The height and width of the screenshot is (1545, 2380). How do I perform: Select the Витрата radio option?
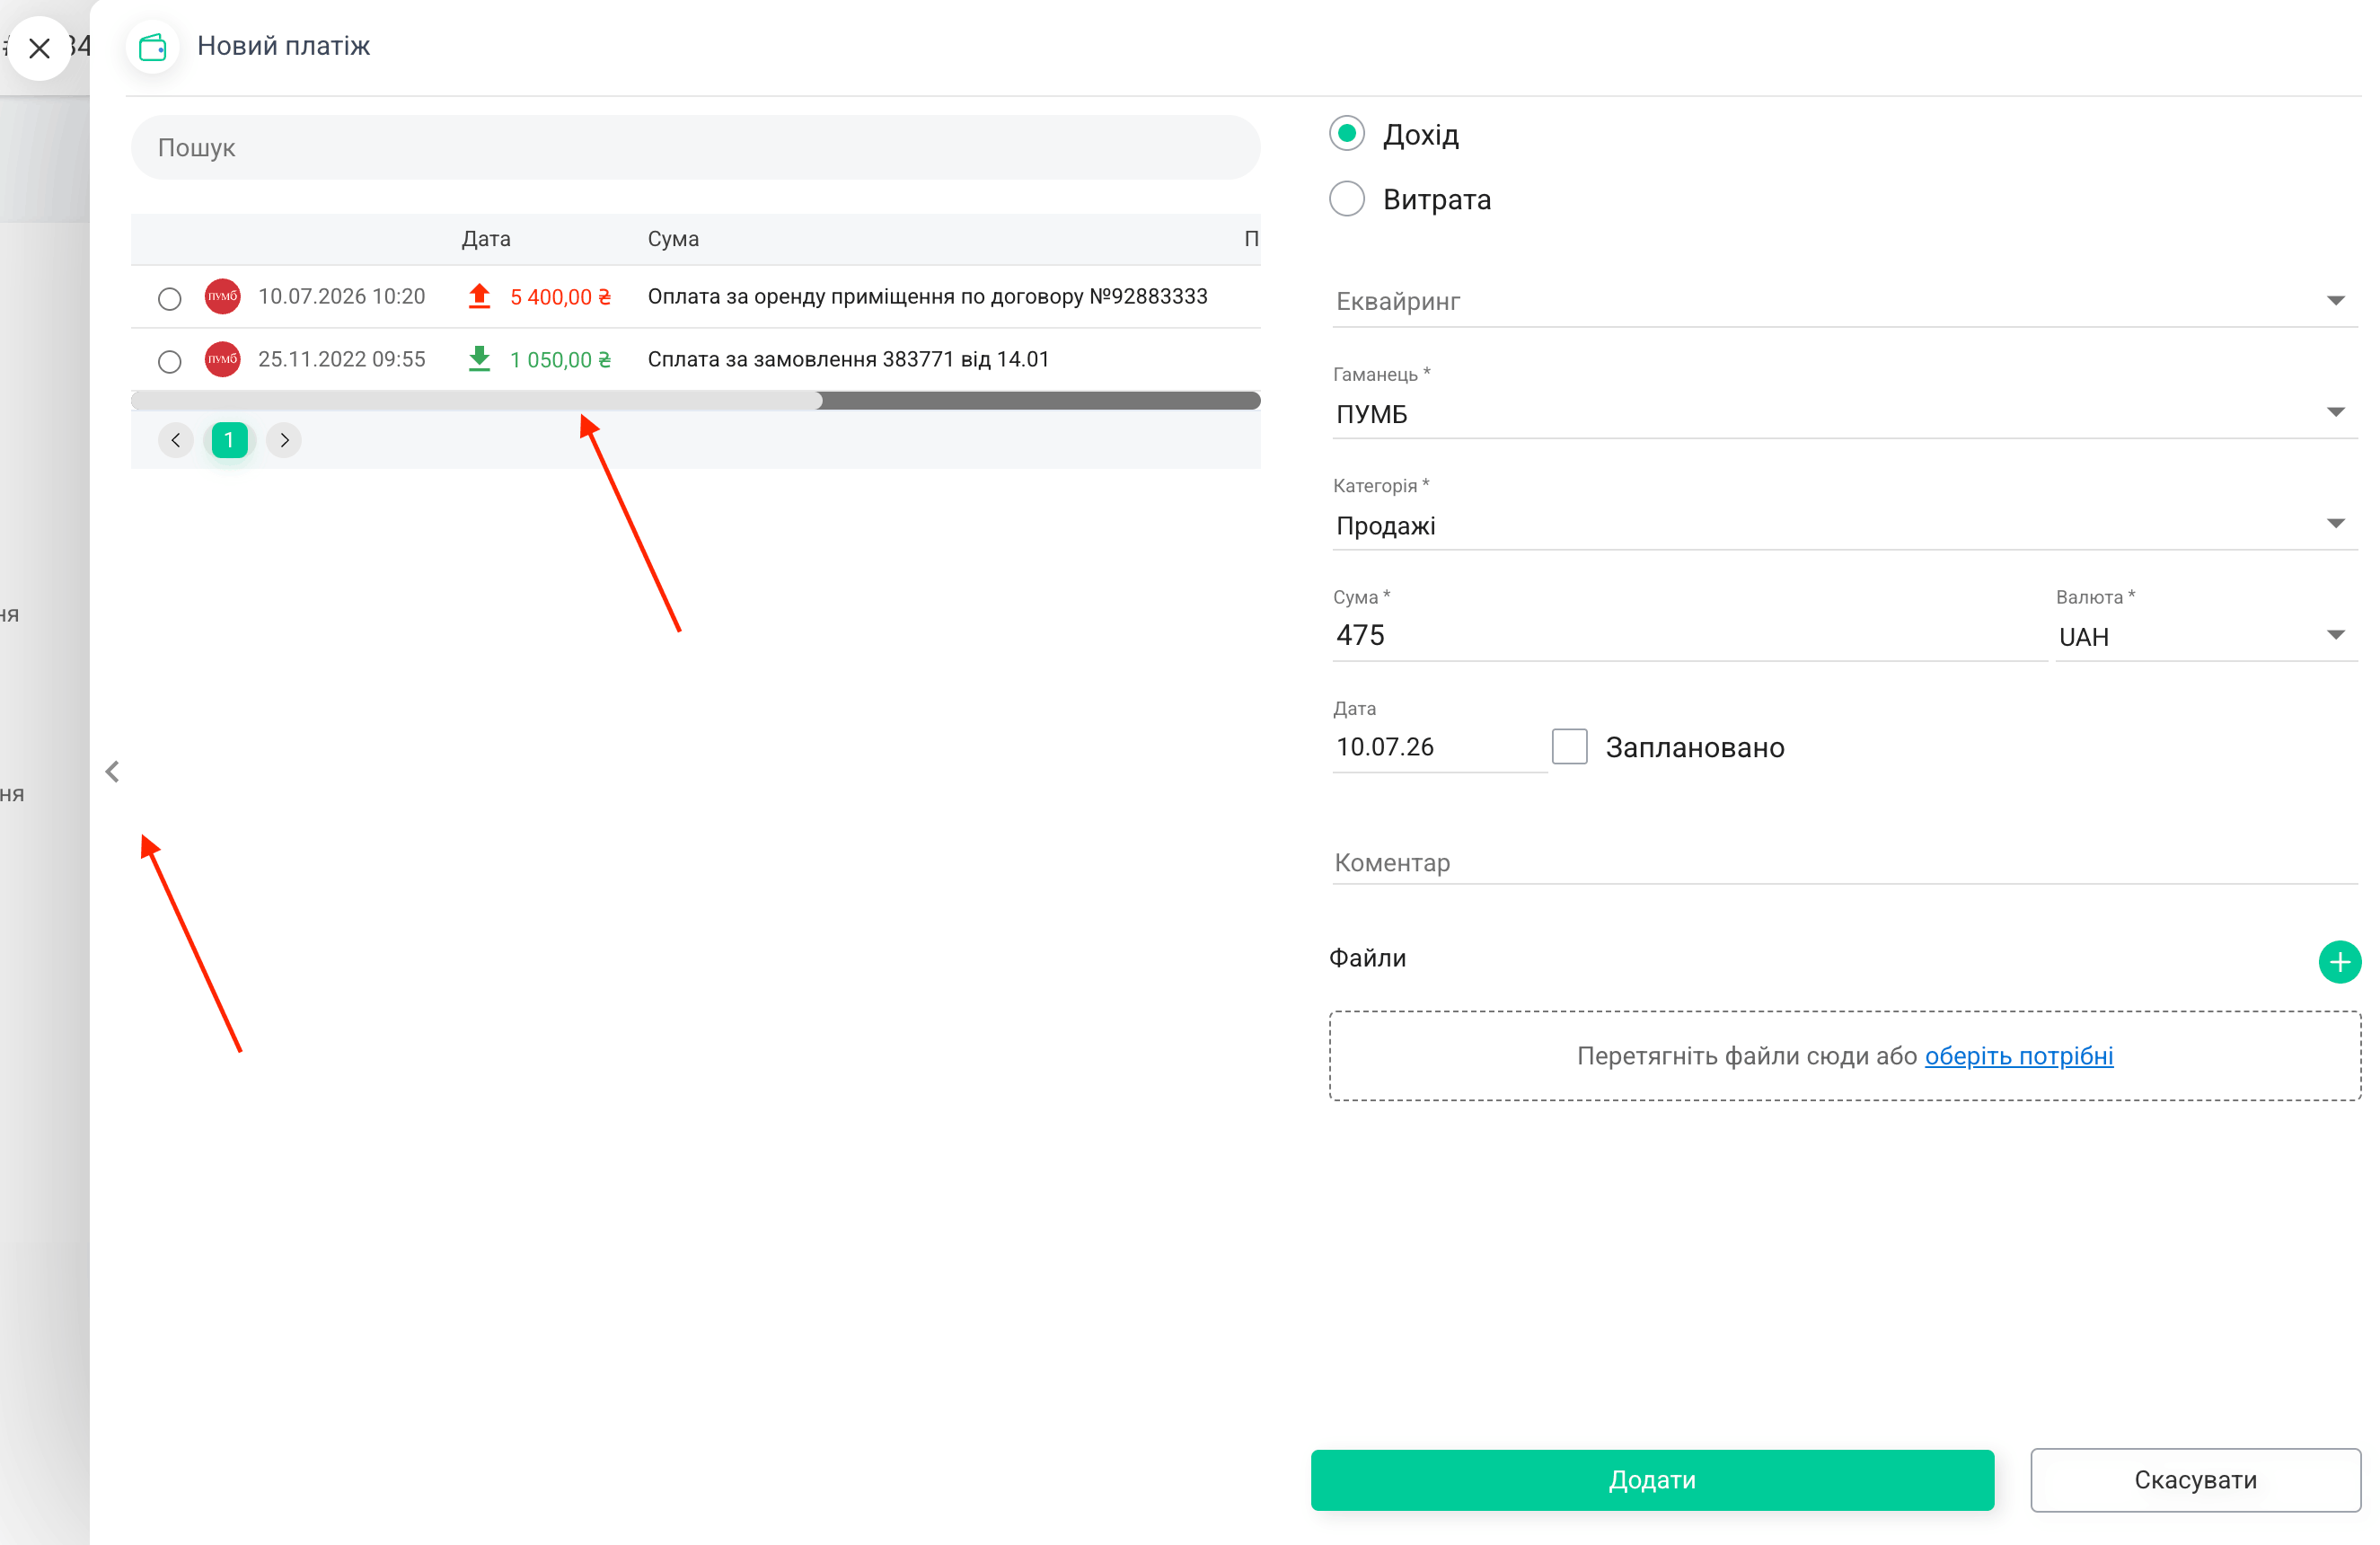click(1347, 199)
